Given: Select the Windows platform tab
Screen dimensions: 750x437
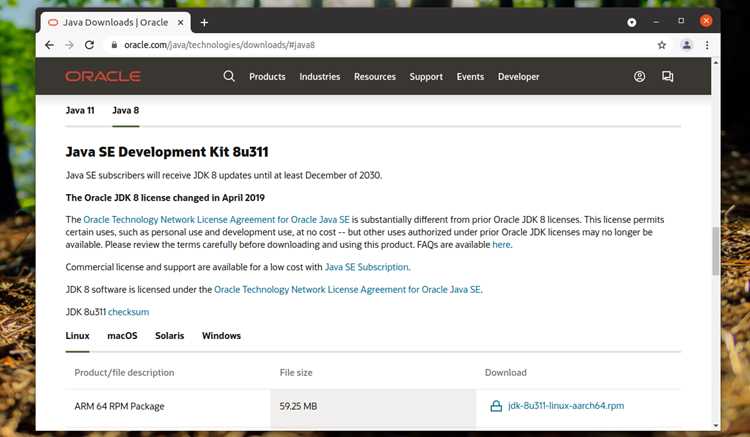Looking at the screenshot, I should click(221, 336).
